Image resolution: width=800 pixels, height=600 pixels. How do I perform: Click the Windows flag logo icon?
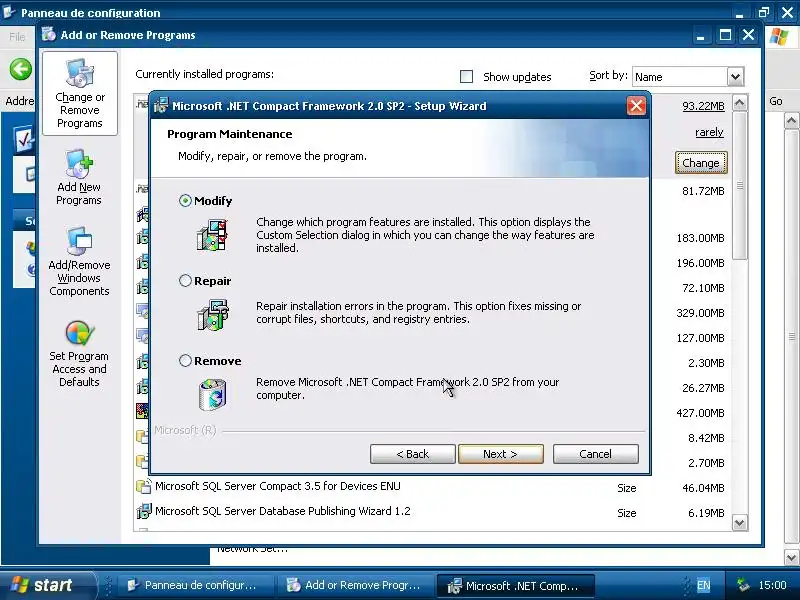point(779,37)
